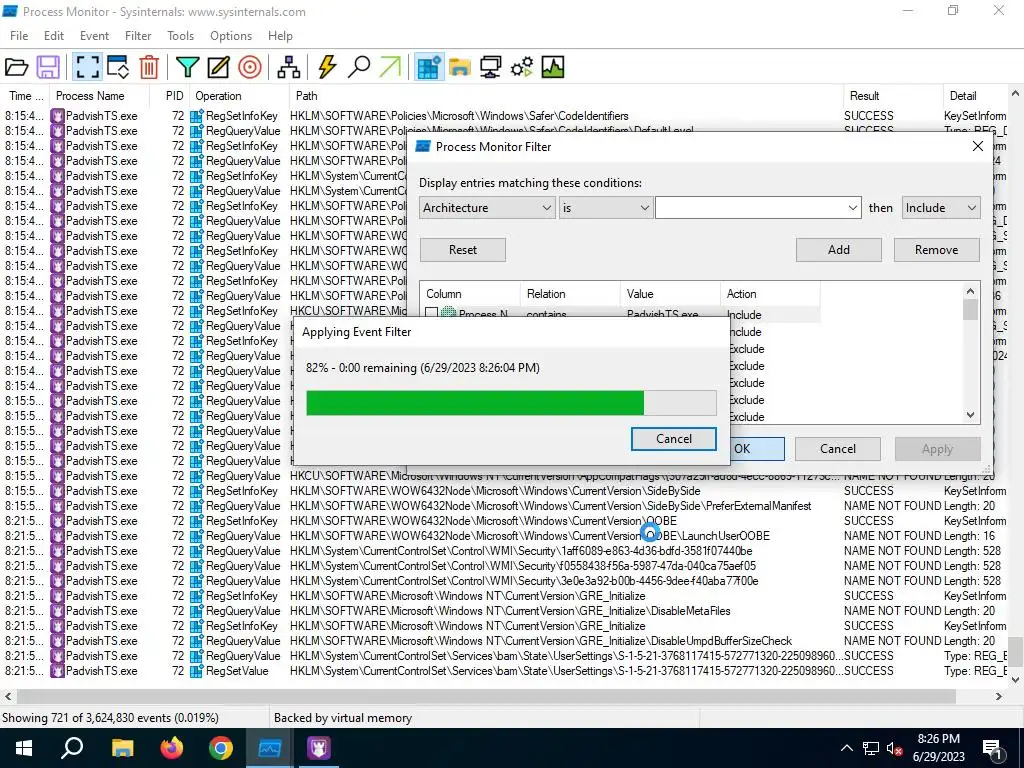Screen dimensions: 1024x768
Task: Click 'Showing 721 of 3,624,830 events' status
Action: [110, 718]
